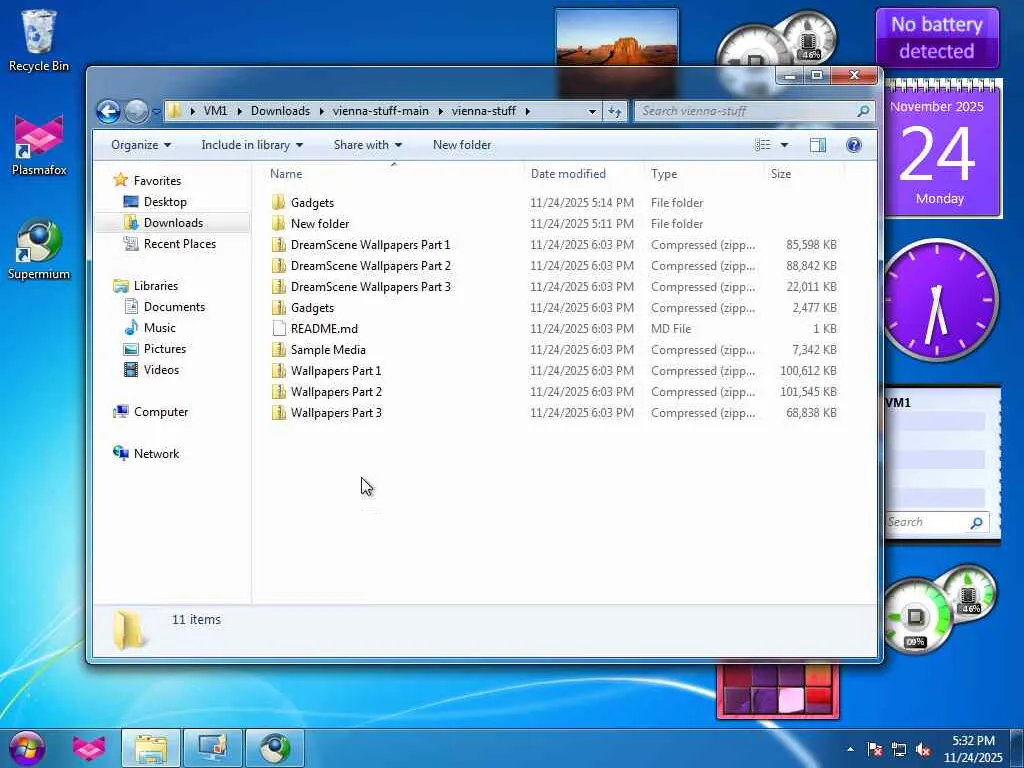Open the Documents library
Screen dimensions: 1024x768
174,307
